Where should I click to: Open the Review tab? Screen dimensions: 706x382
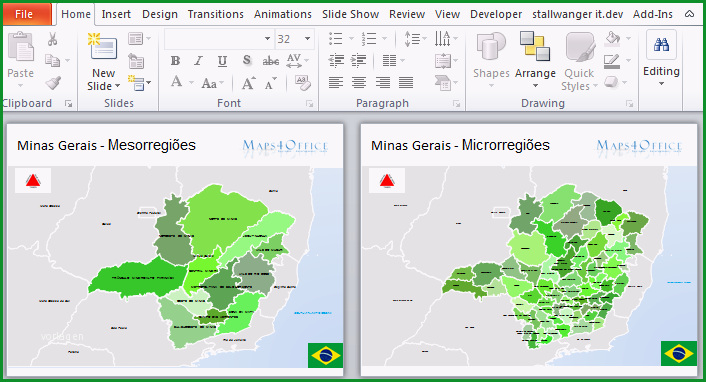pyautogui.click(x=407, y=14)
